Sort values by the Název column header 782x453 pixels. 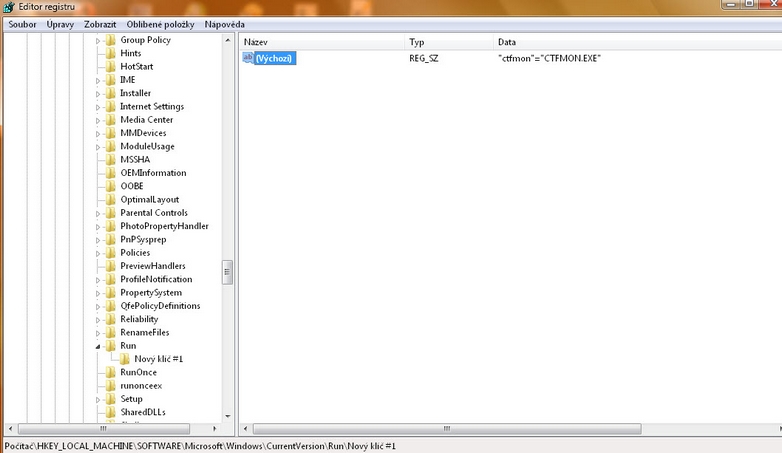coord(320,42)
